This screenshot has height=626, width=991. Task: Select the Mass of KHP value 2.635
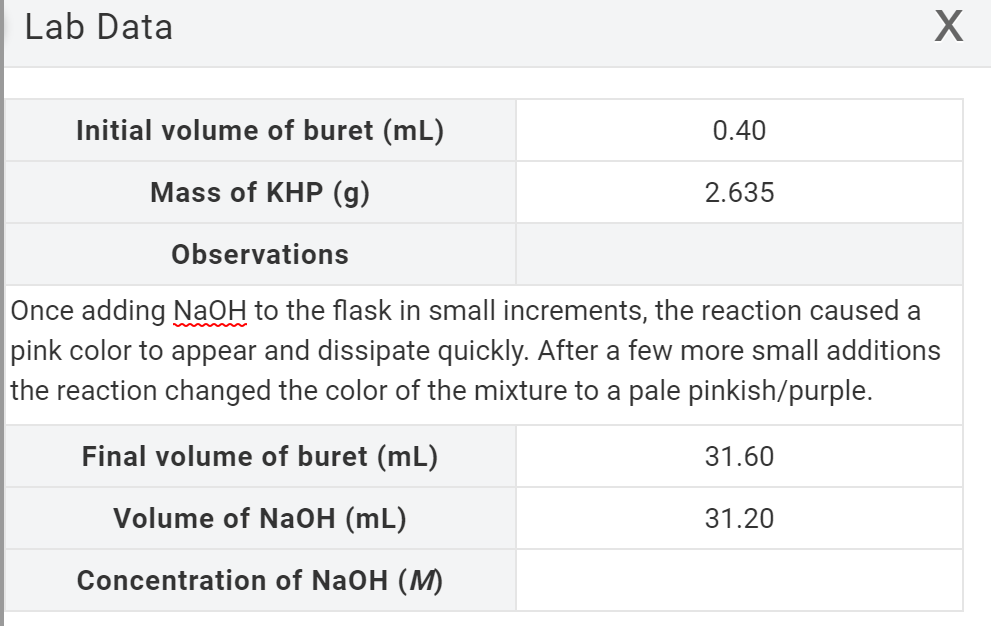pyautogui.click(x=739, y=192)
